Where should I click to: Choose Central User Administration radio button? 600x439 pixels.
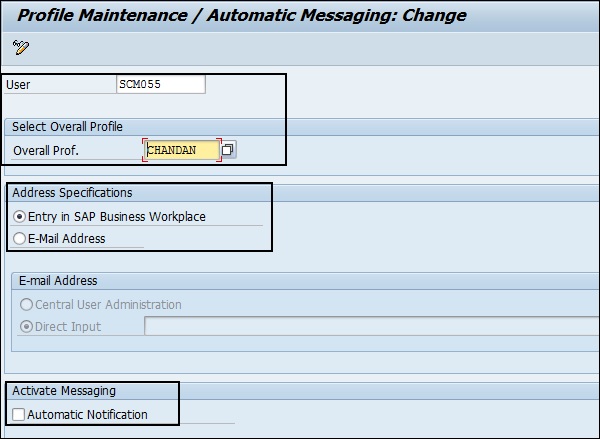pyautogui.click(x=27, y=304)
